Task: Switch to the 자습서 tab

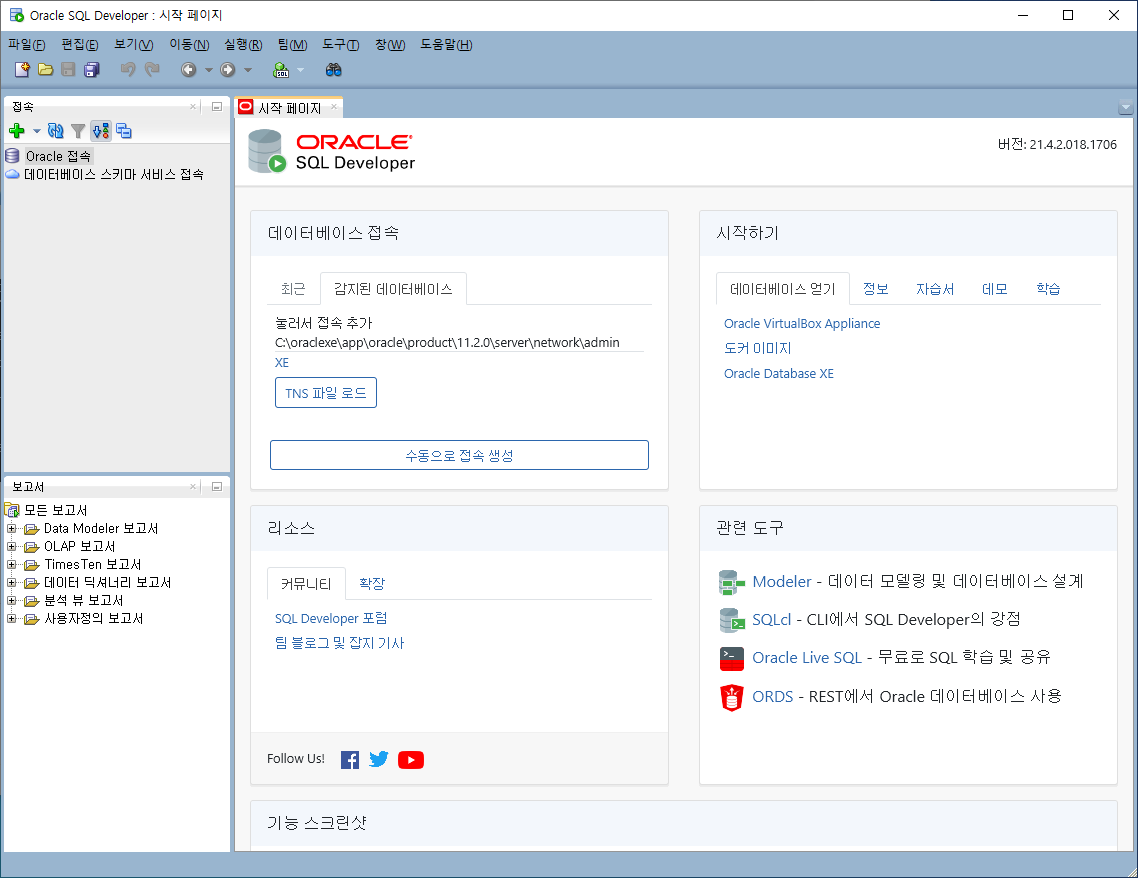Action: 935,289
